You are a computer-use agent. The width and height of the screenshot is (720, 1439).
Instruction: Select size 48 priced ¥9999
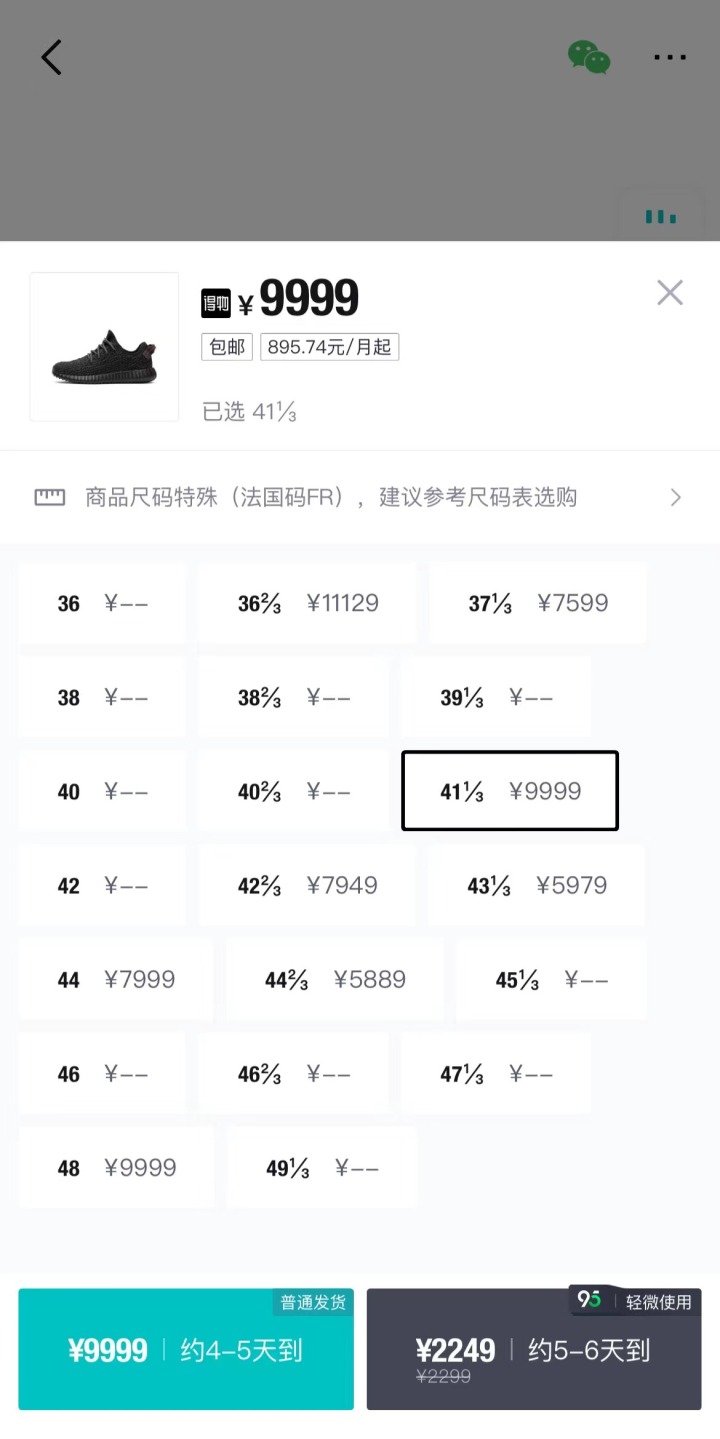pos(114,1167)
